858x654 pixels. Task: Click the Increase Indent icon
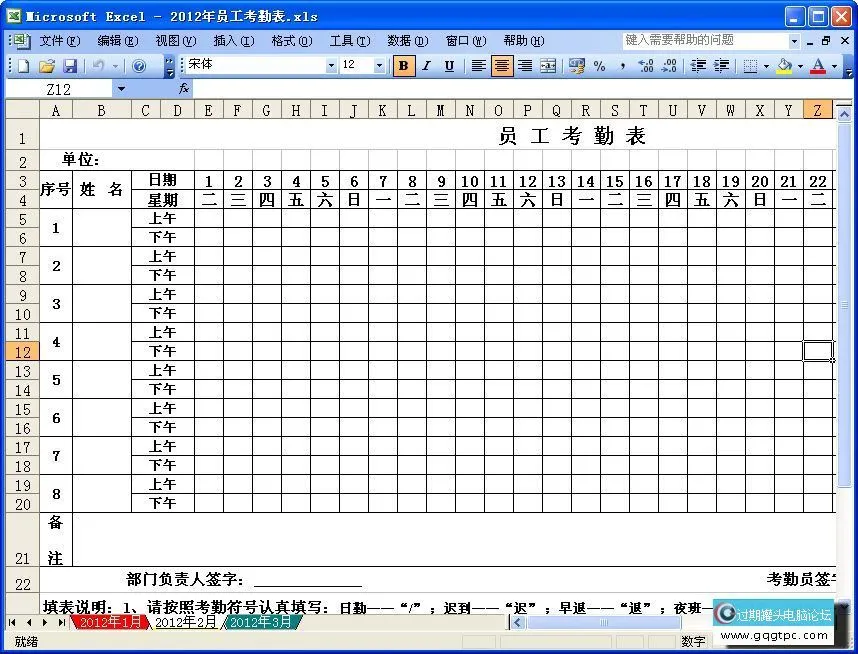(723, 65)
